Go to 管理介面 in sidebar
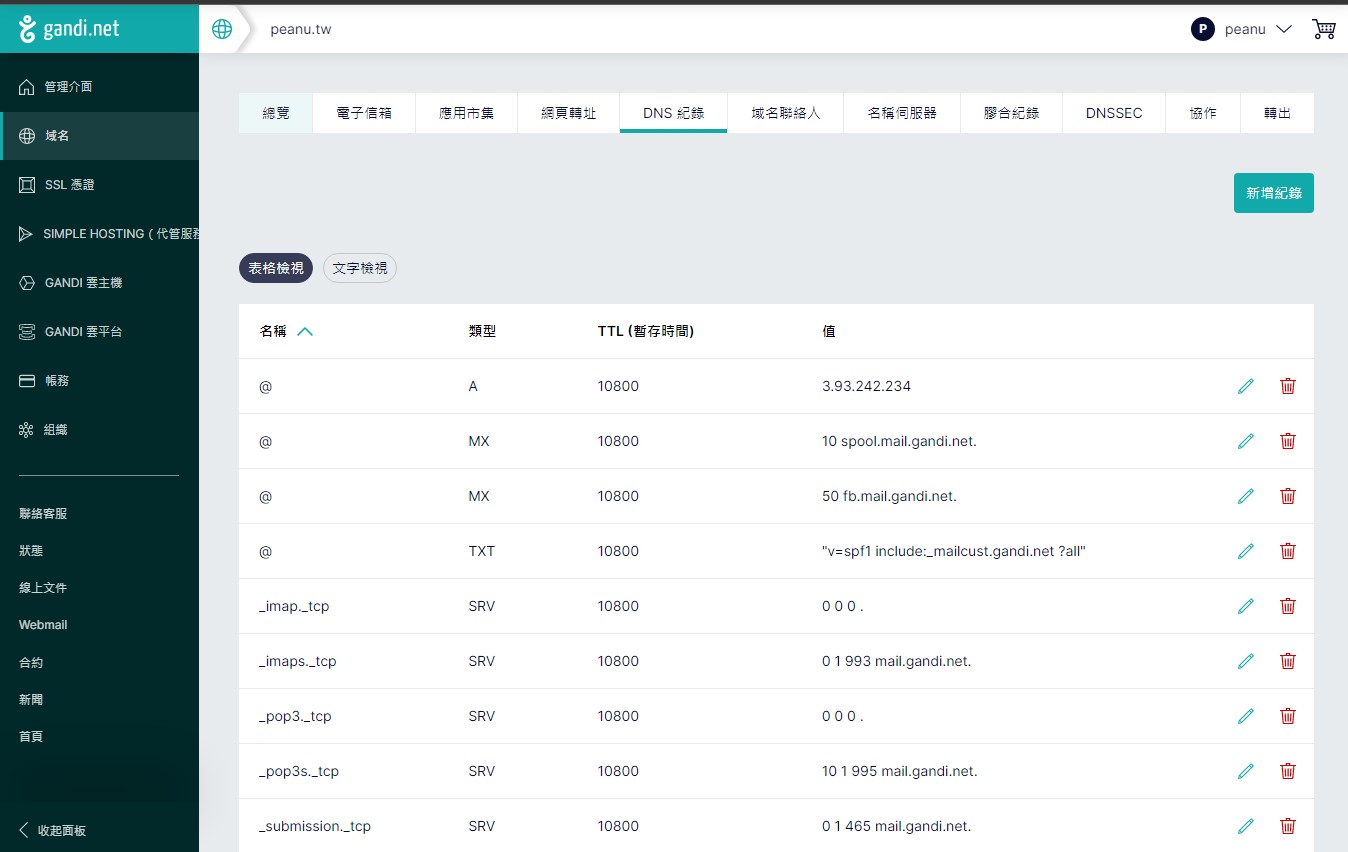The height and width of the screenshot is (852, 1348). (99, 87)
